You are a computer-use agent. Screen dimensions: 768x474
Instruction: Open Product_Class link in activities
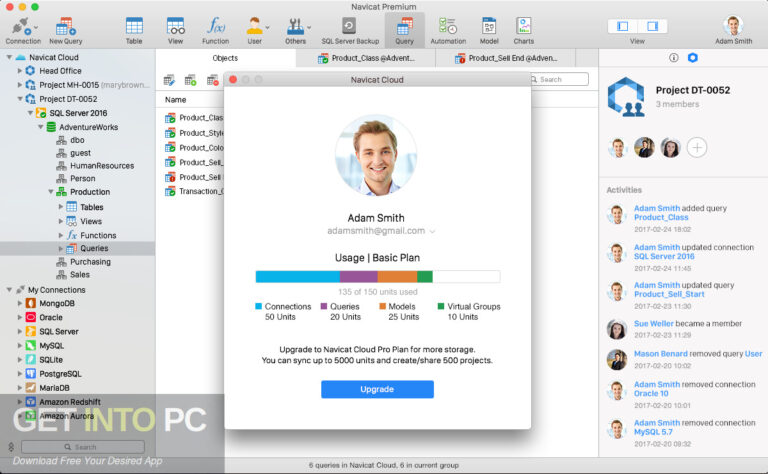[661, 217]
